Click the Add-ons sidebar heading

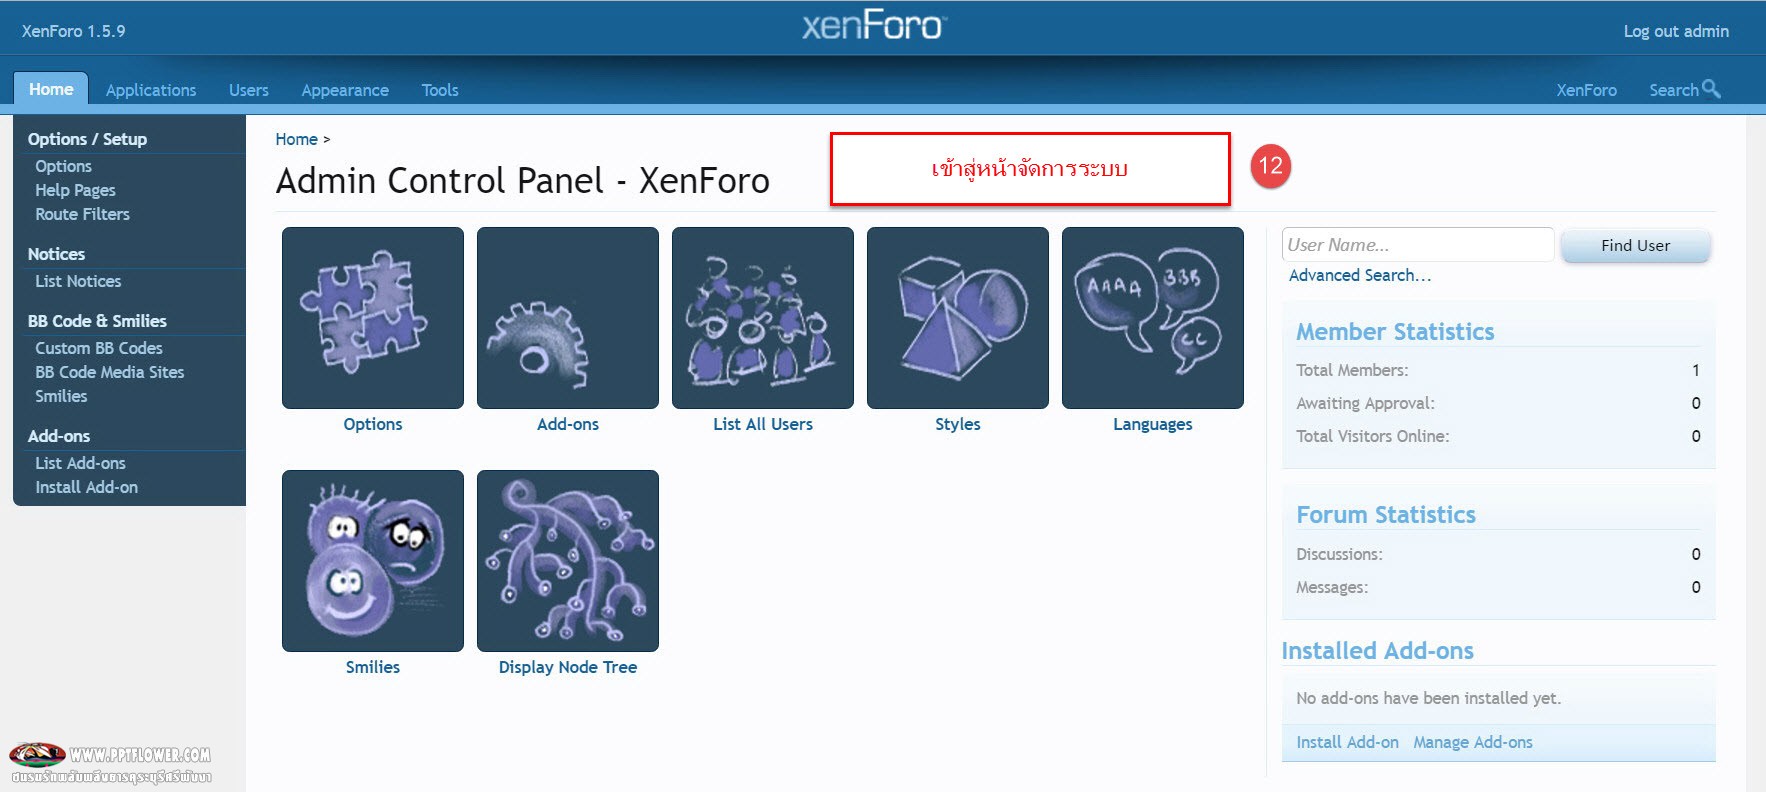tap(59, 436)
